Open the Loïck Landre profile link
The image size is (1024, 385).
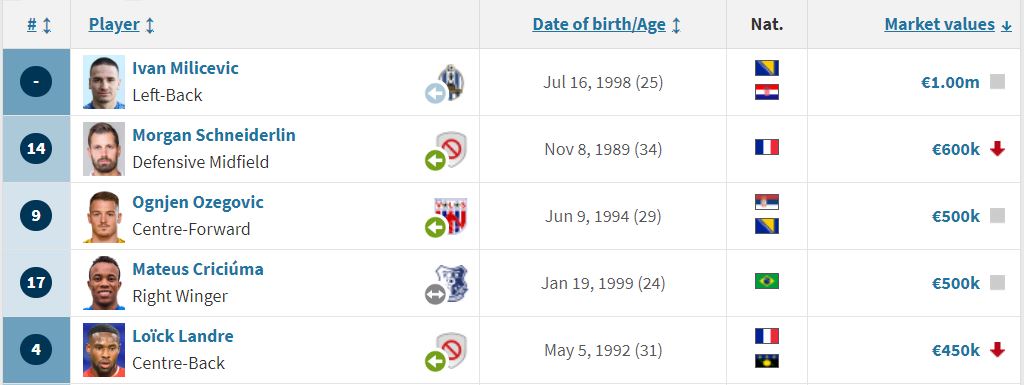pos(183,336)
